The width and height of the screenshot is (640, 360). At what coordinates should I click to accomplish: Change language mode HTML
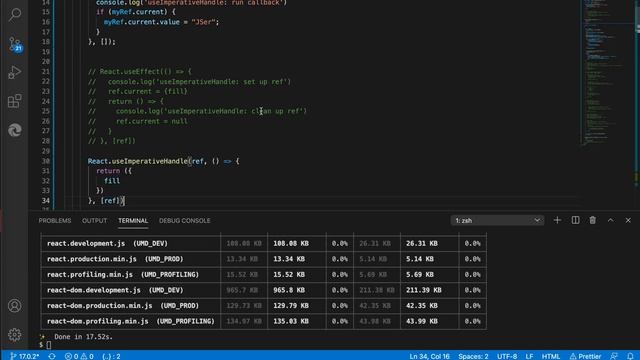551,356
